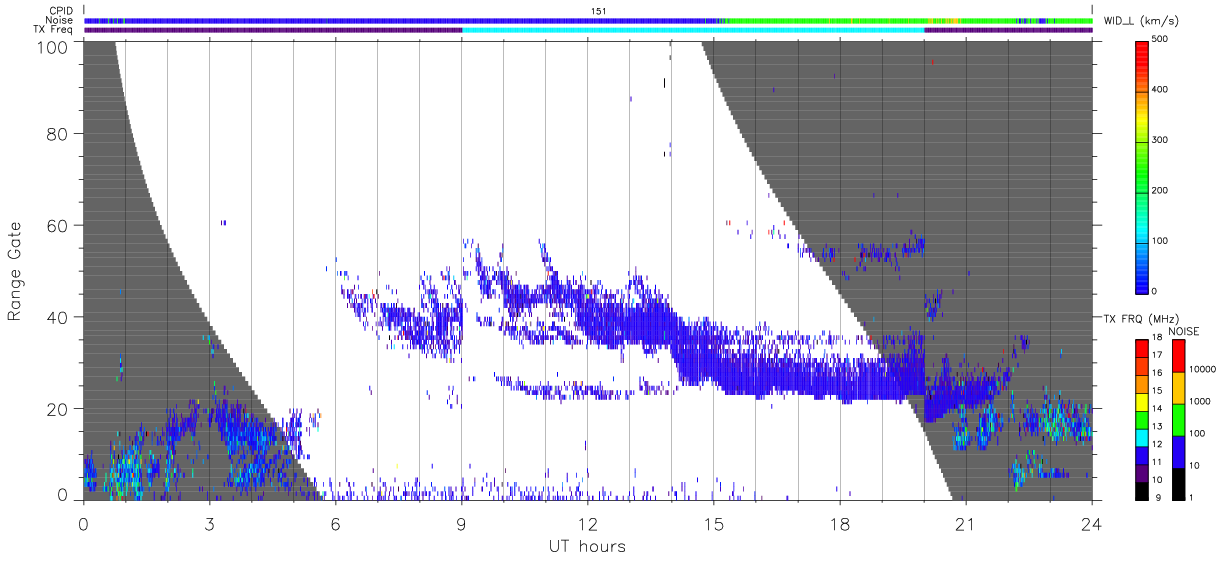Click the cyan segment of TX Freq bar
Image resolution: width=1228 pixels, height=567 pixels.
coord(693,30)
